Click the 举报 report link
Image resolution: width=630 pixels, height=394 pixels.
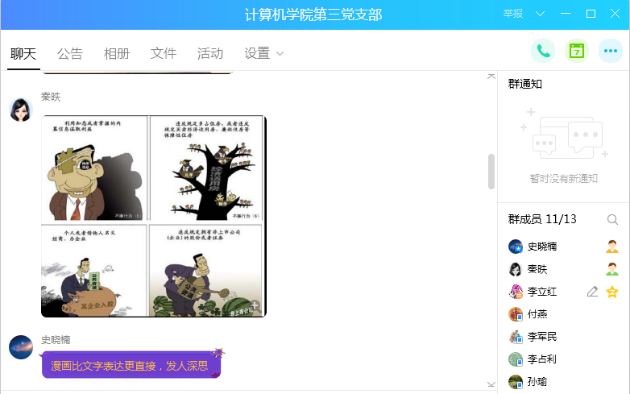pyautogui.click(x=513, y=14)
